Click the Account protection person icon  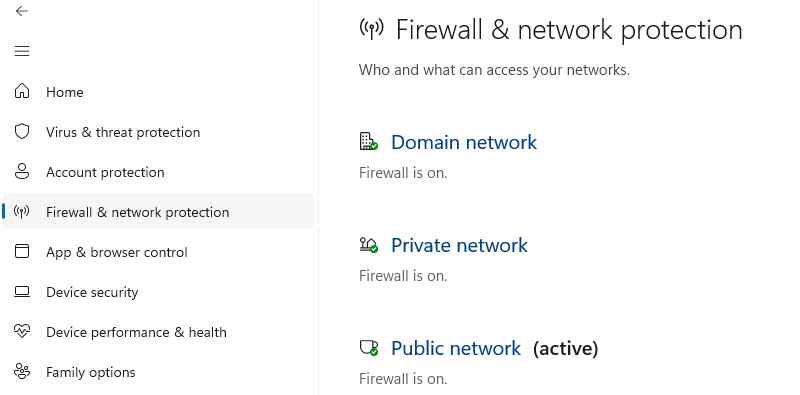tap(21, 171)
